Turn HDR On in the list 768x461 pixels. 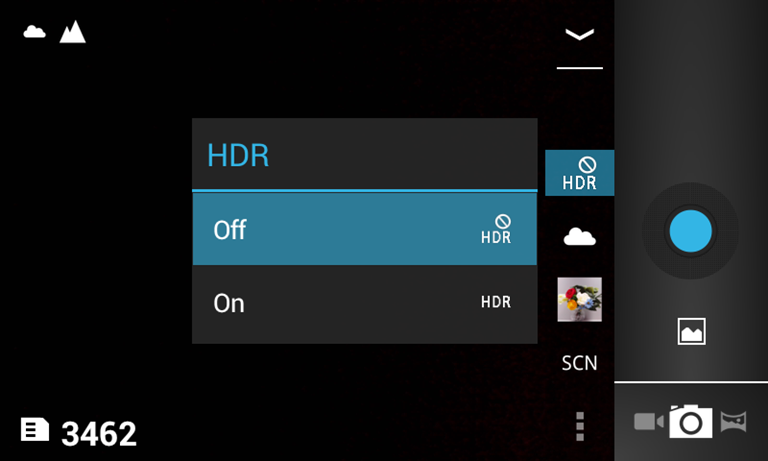365,304
